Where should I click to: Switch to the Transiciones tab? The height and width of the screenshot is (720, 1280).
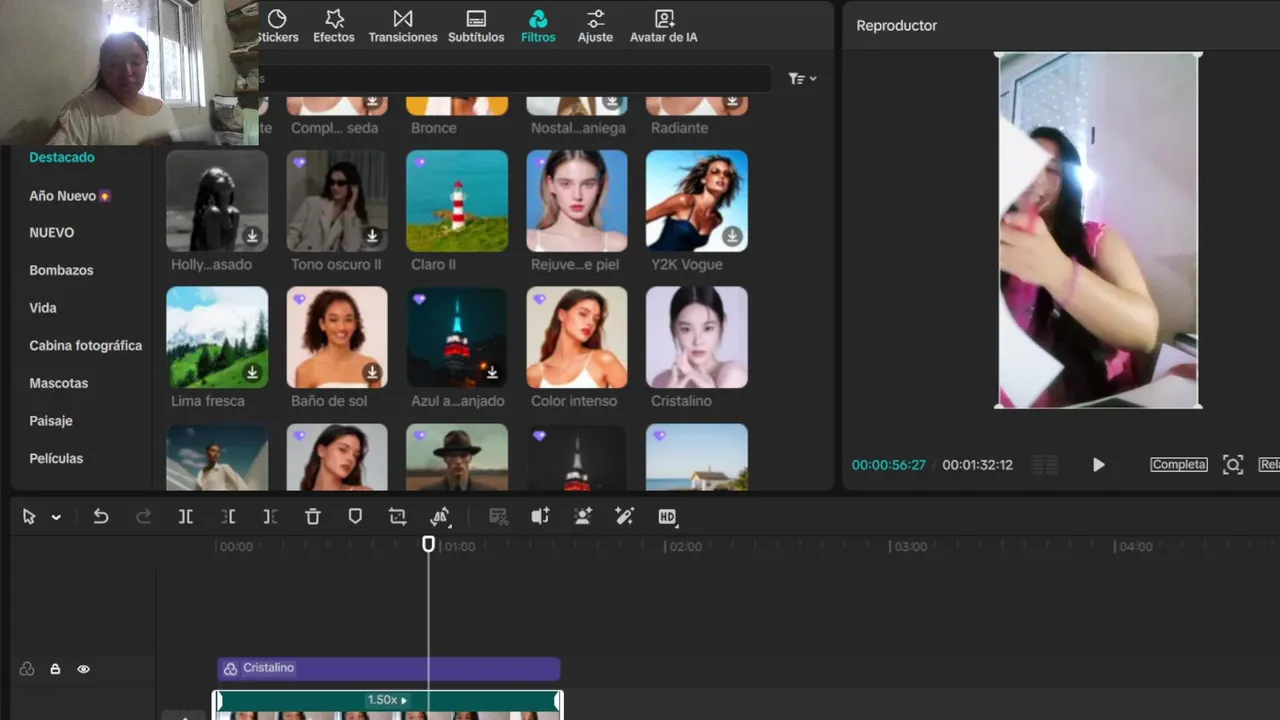pyautogui.click(x=403, y=27)
